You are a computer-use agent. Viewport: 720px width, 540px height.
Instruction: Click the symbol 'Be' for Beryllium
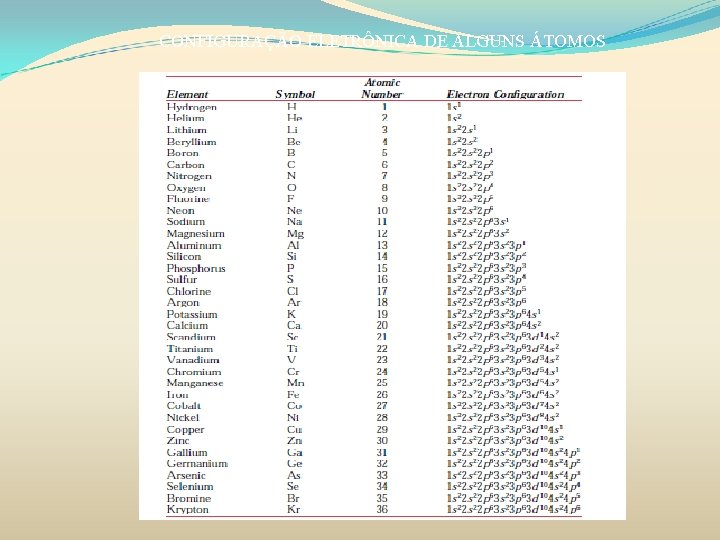point(293,142)
